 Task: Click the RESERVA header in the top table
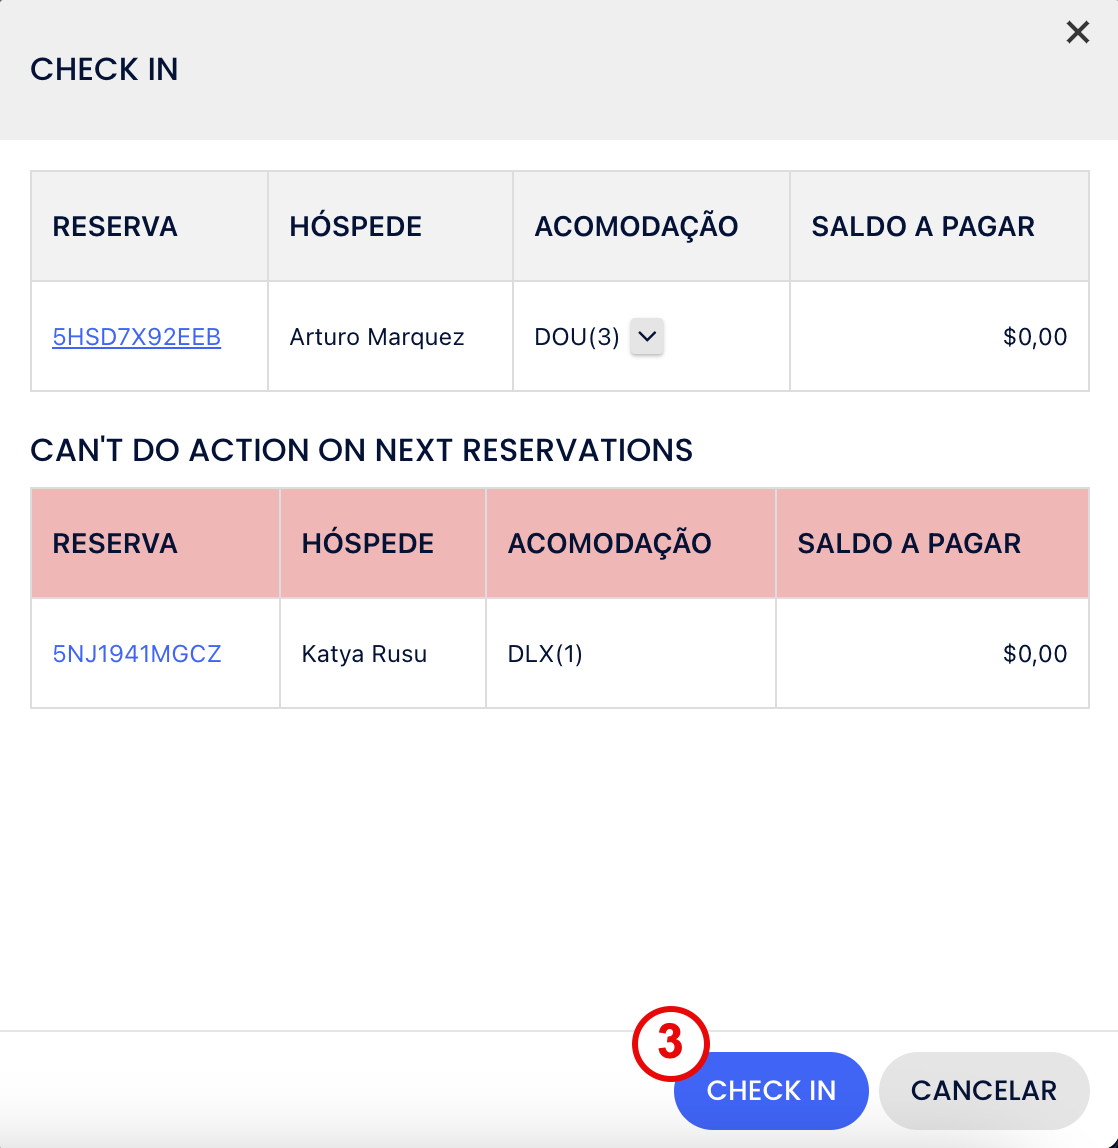(115, 226)
